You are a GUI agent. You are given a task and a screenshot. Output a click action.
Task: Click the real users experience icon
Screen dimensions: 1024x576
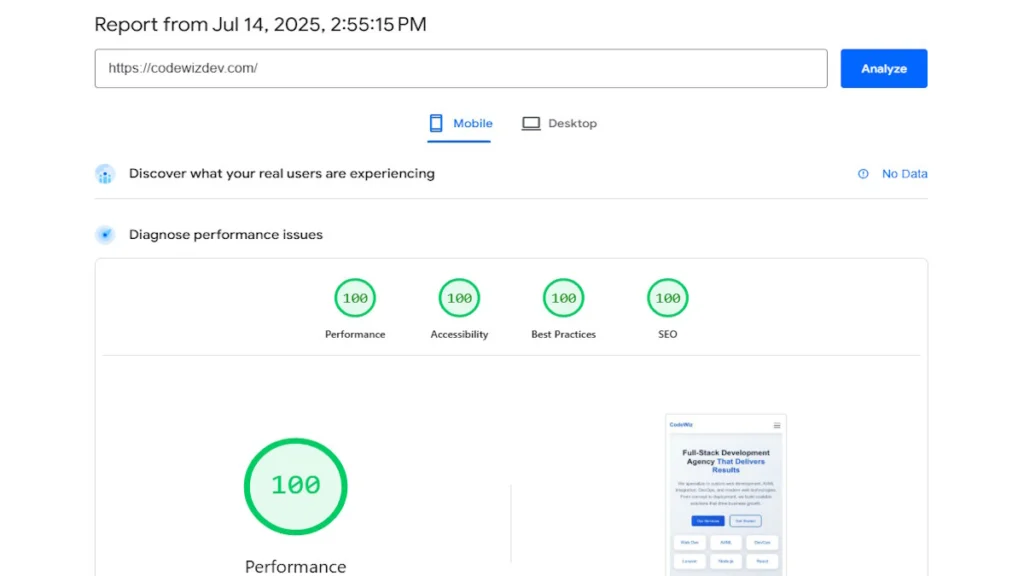105,174
